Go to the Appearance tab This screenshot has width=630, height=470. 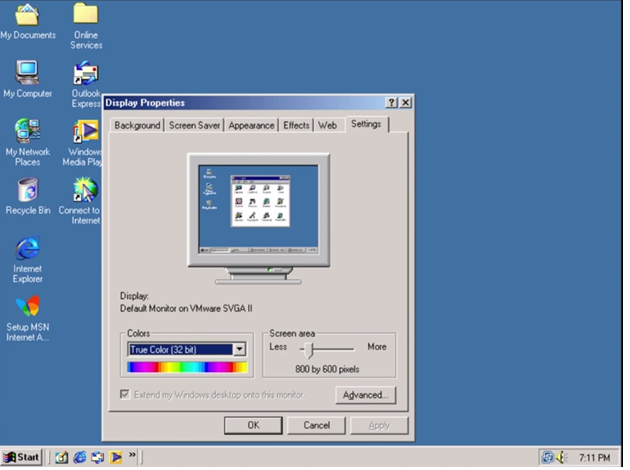pyautogui.click(x=251, y=126)
